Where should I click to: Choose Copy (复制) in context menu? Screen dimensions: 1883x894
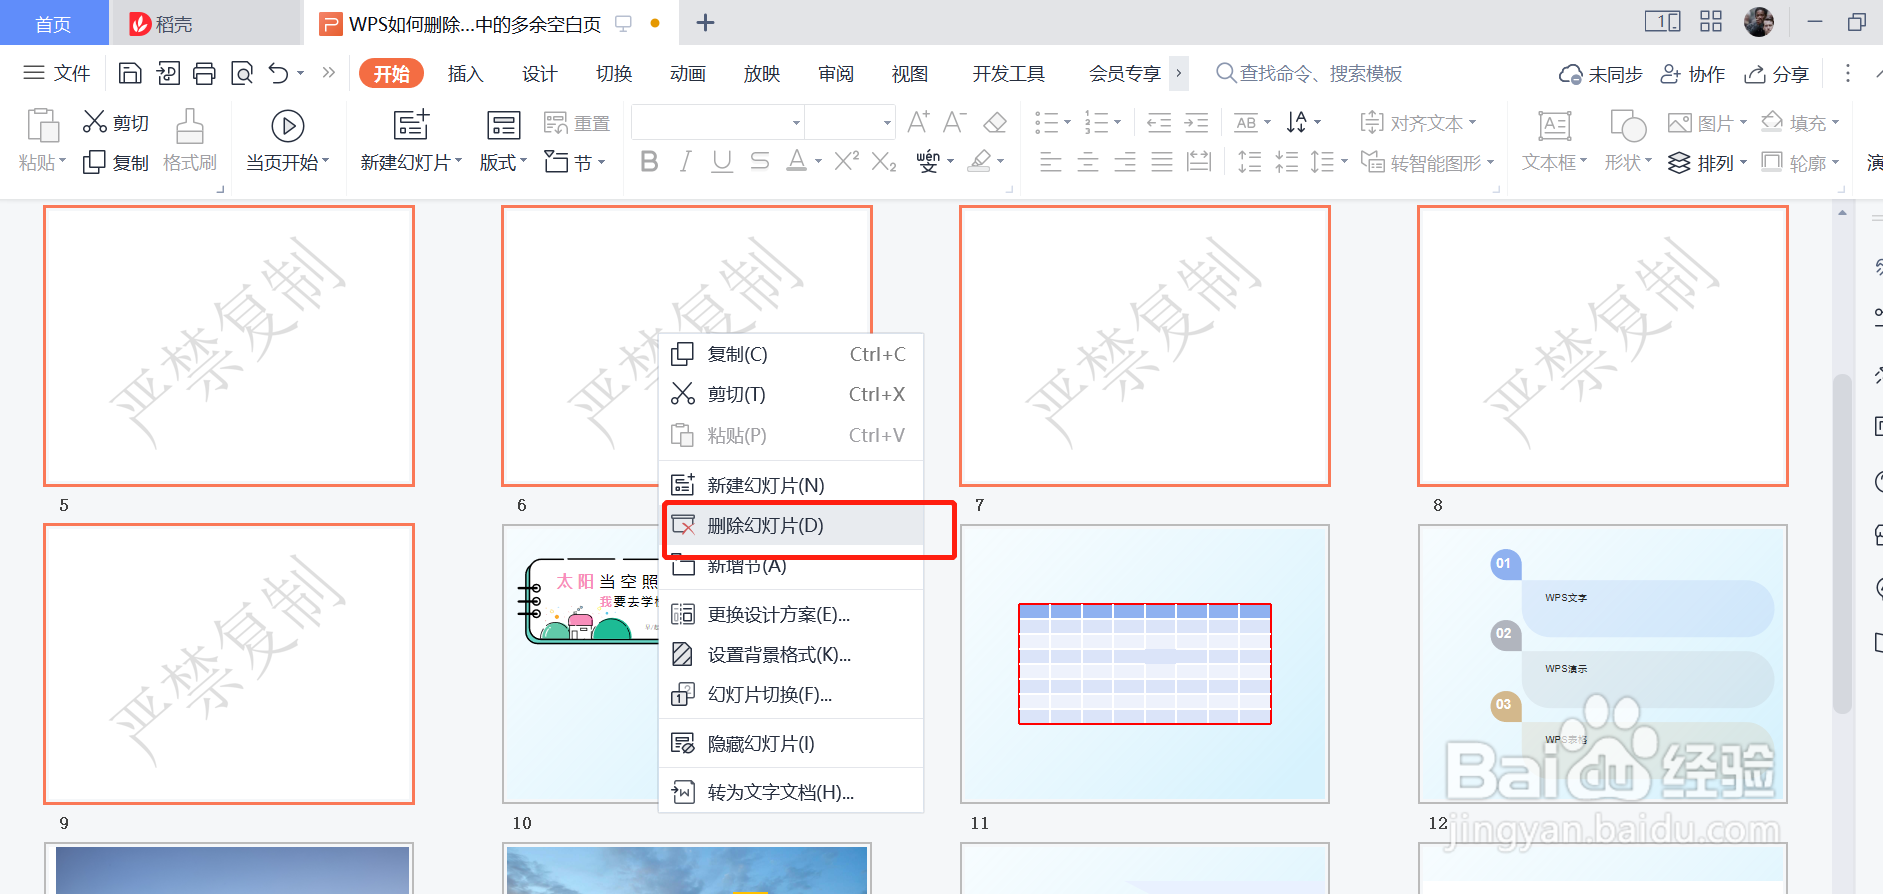point(791,354)
